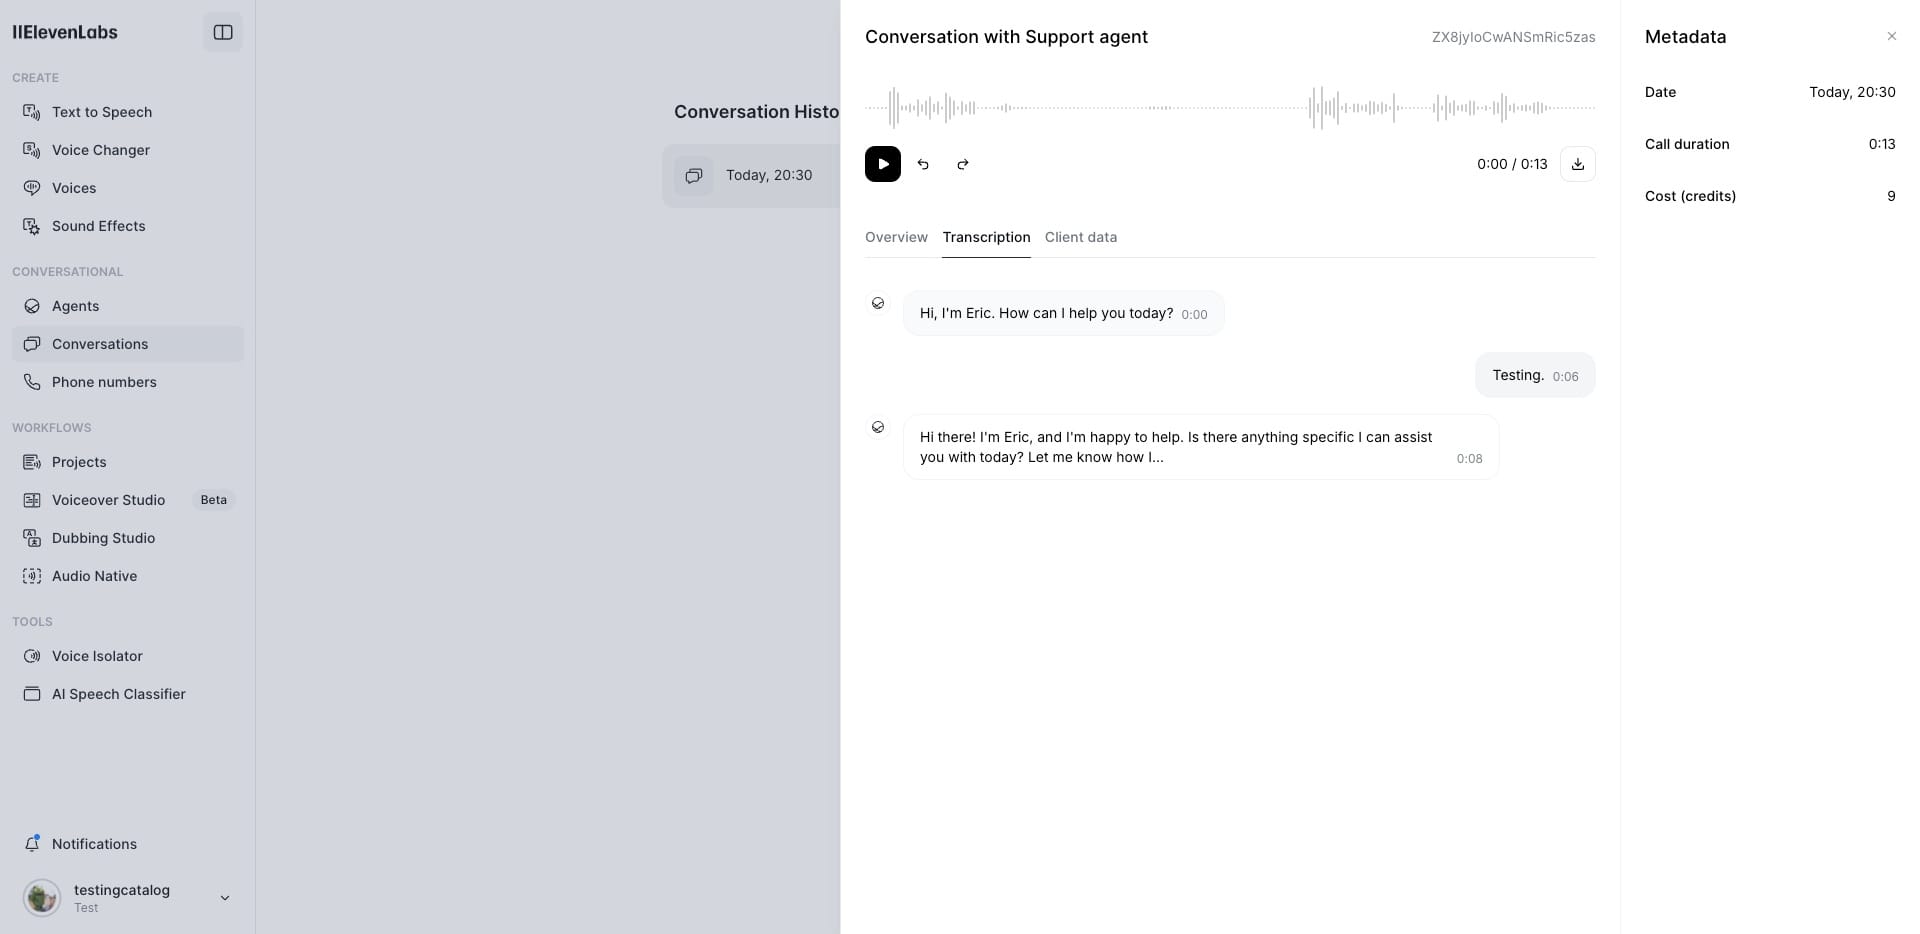This screenshot has height=934, width=1920.
Task: Open Audio Native
Action: 128,576
